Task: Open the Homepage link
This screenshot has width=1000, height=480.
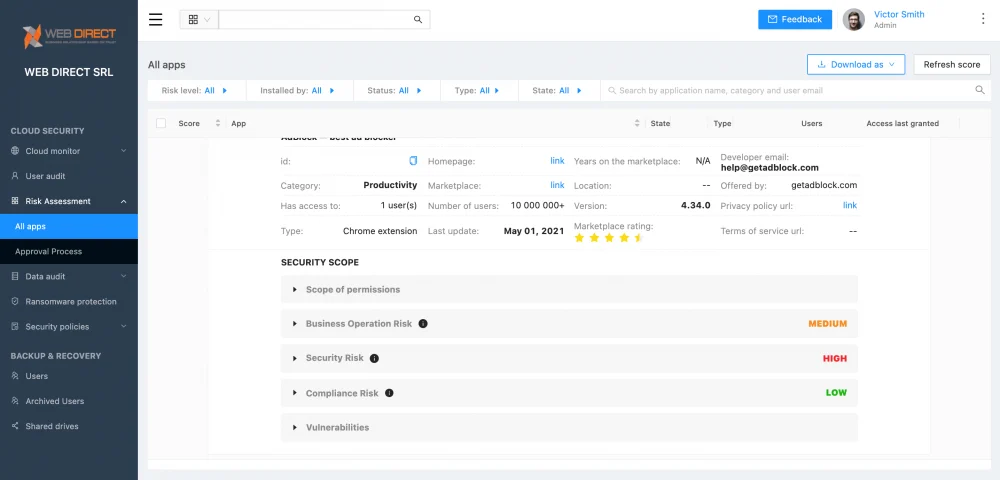Action: point(557,161)
